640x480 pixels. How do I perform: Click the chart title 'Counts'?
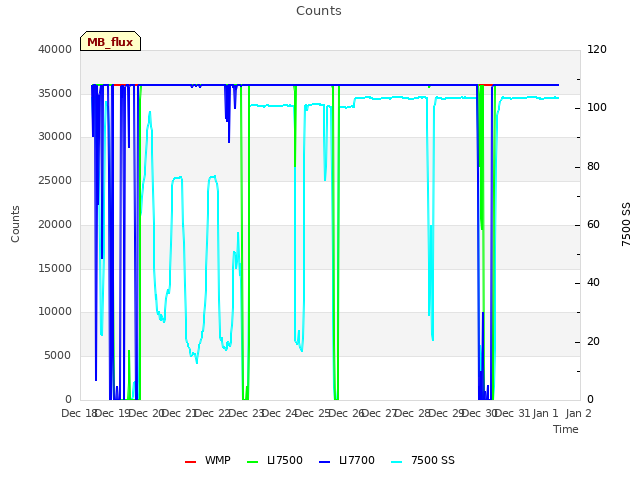tap(319, 11)
